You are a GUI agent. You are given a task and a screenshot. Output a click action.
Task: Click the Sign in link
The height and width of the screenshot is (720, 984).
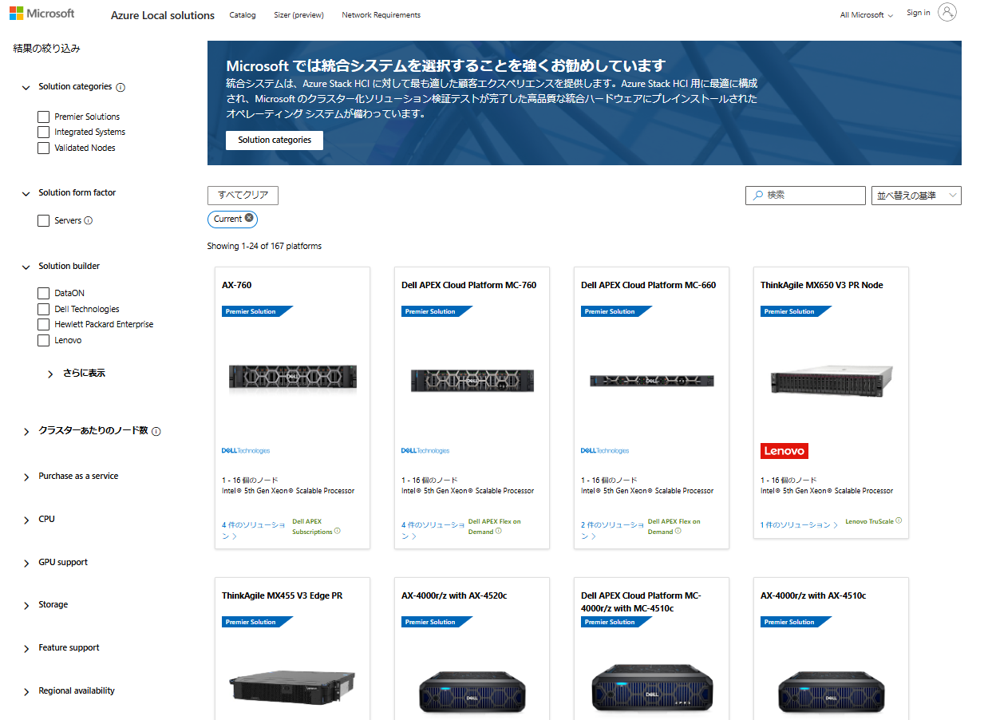[918, 13]
